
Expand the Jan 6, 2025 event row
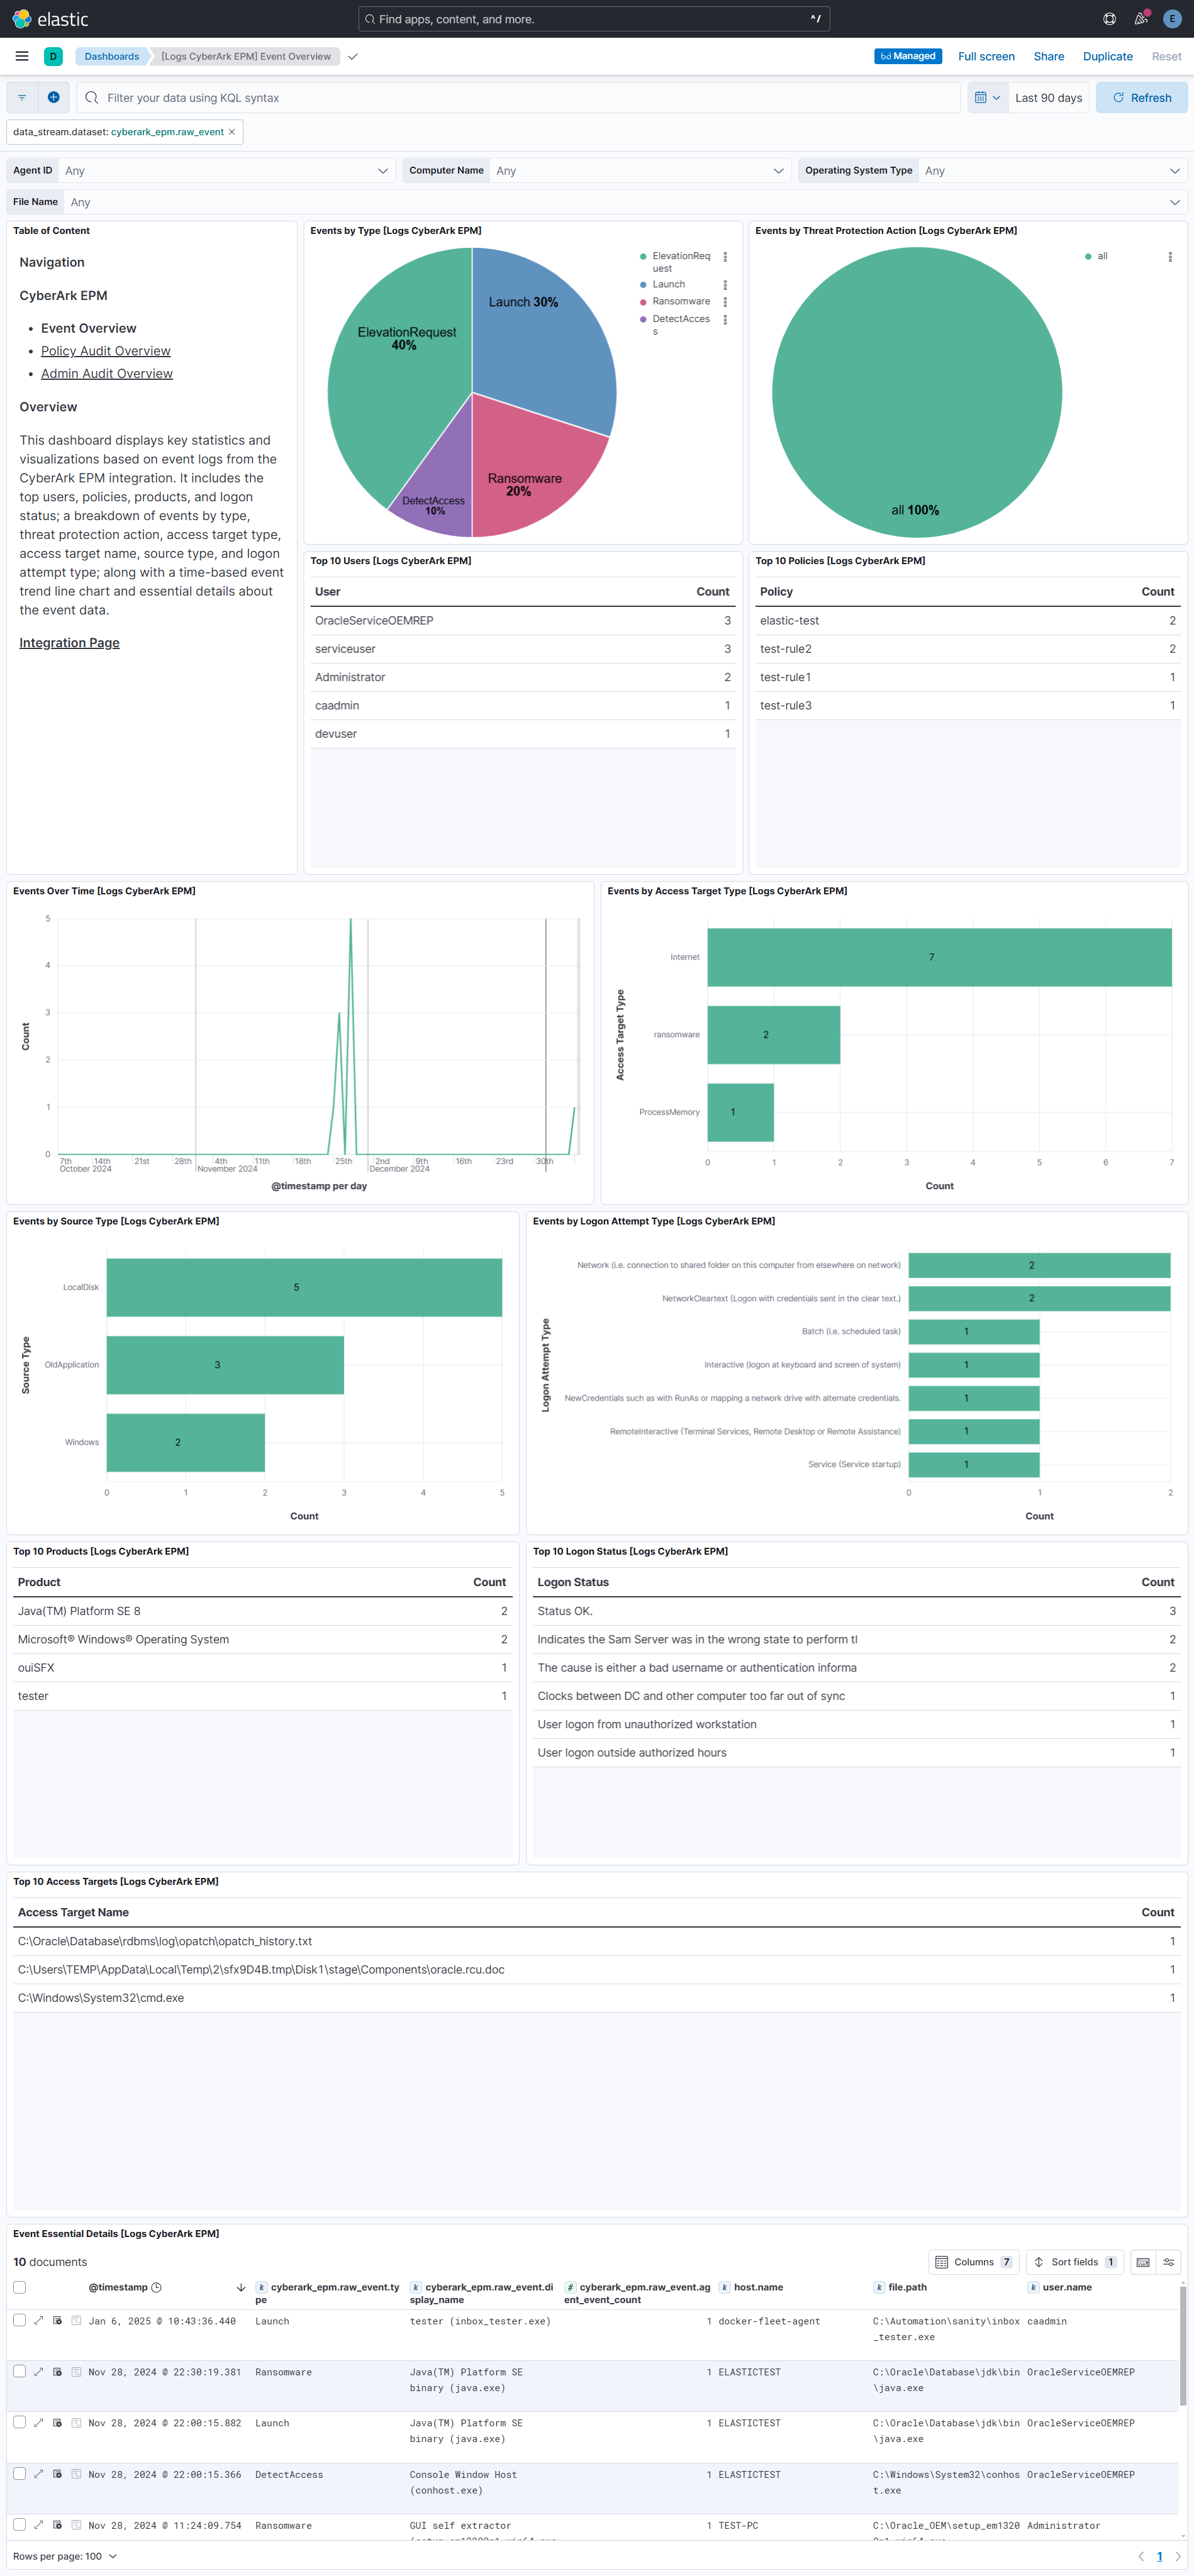[x=39, y=2321]
